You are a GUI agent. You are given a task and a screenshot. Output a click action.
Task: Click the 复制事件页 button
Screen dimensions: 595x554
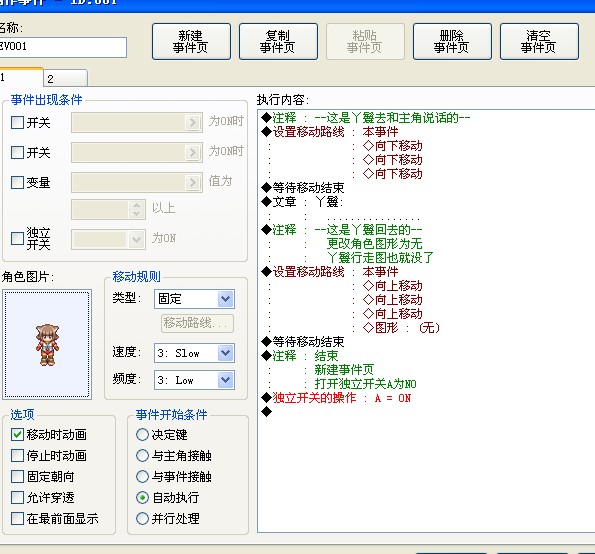point(278,42)
